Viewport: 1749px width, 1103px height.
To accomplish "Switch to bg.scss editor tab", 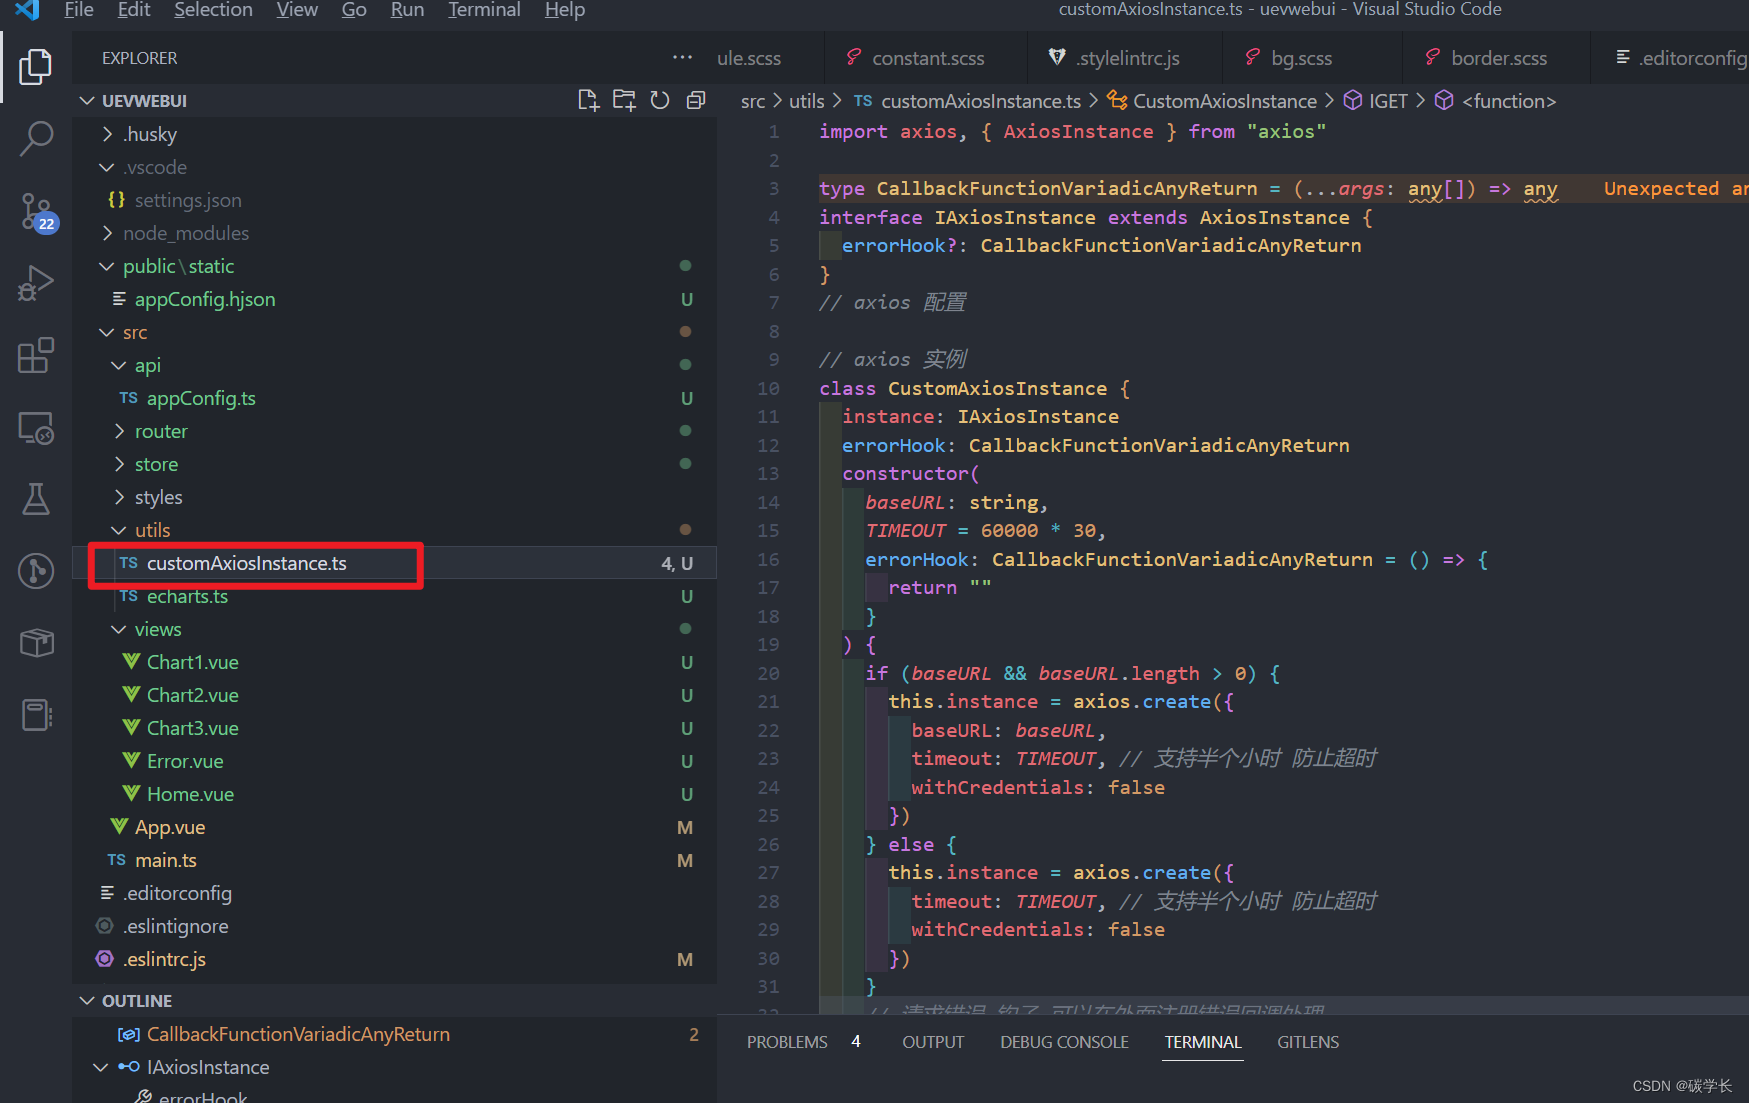I will 1312,58.
